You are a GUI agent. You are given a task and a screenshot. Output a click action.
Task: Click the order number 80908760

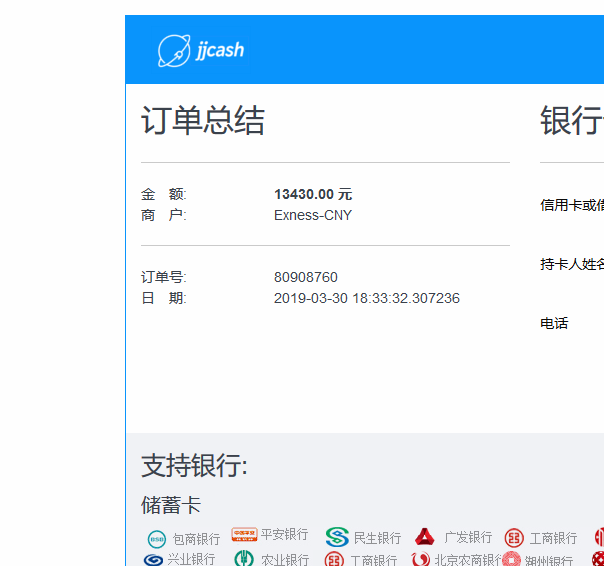305,277
